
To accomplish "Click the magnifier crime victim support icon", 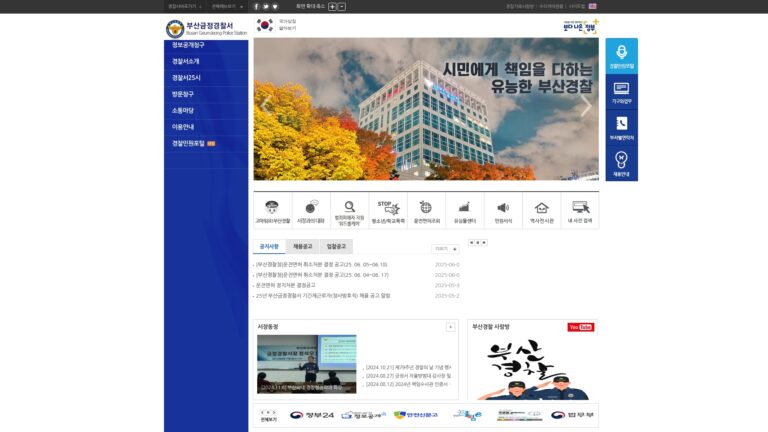I will (x=349, y=207).
